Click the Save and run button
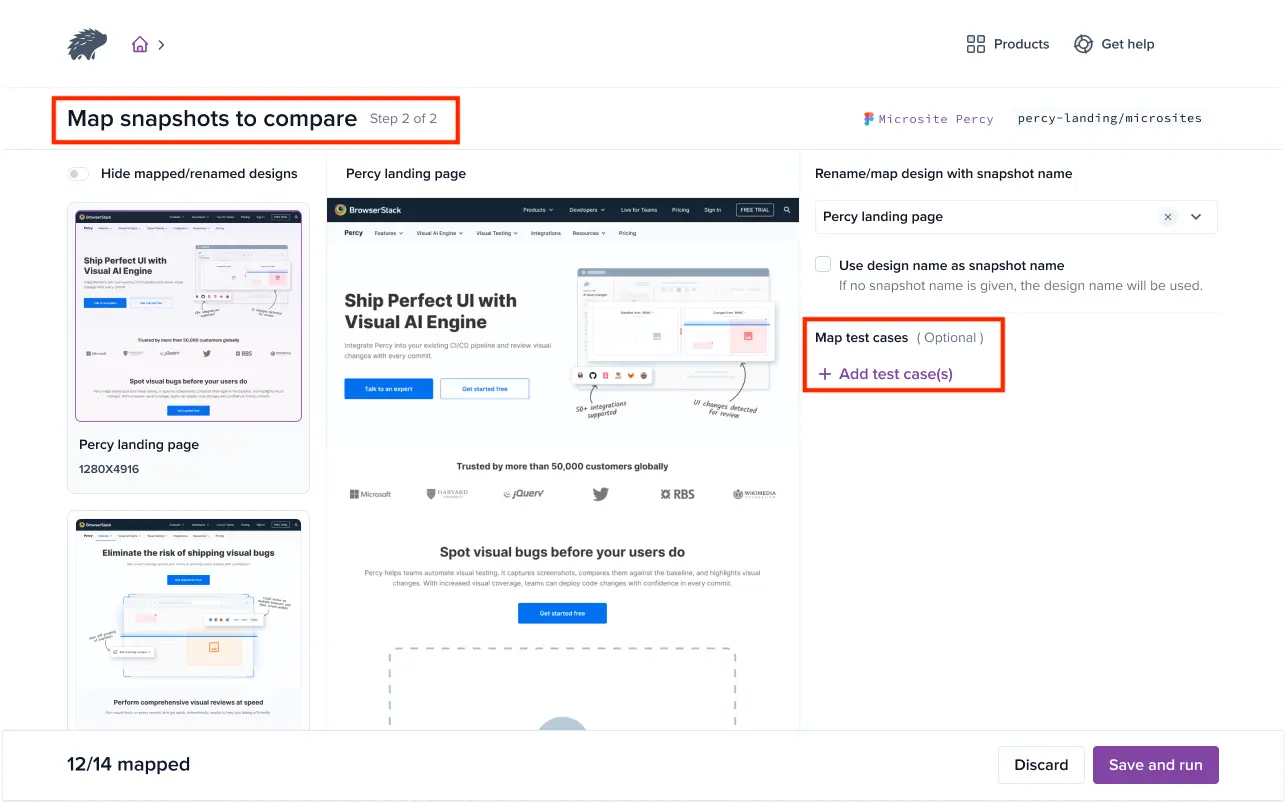 click(x=1155, y=765)
